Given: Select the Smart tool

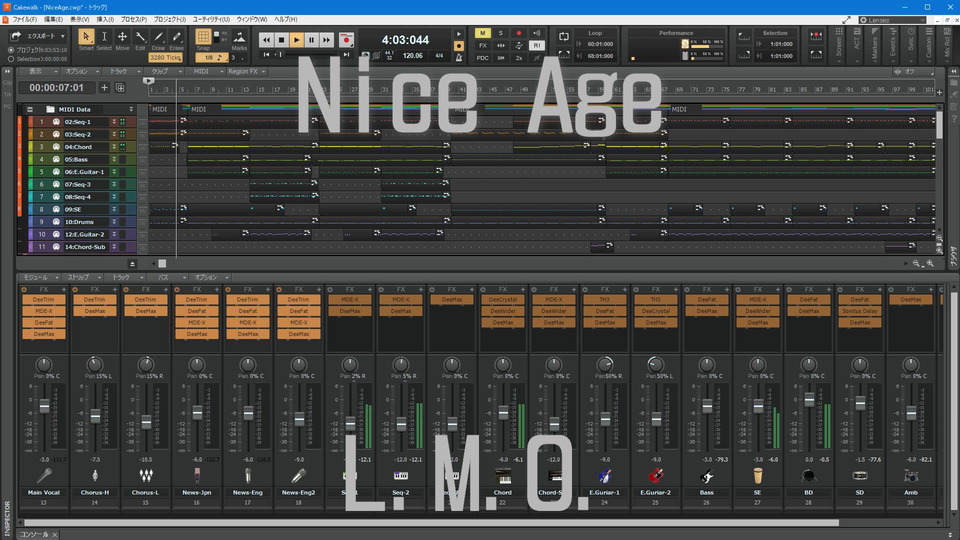Looking at the screenshot, I should 86,37.
